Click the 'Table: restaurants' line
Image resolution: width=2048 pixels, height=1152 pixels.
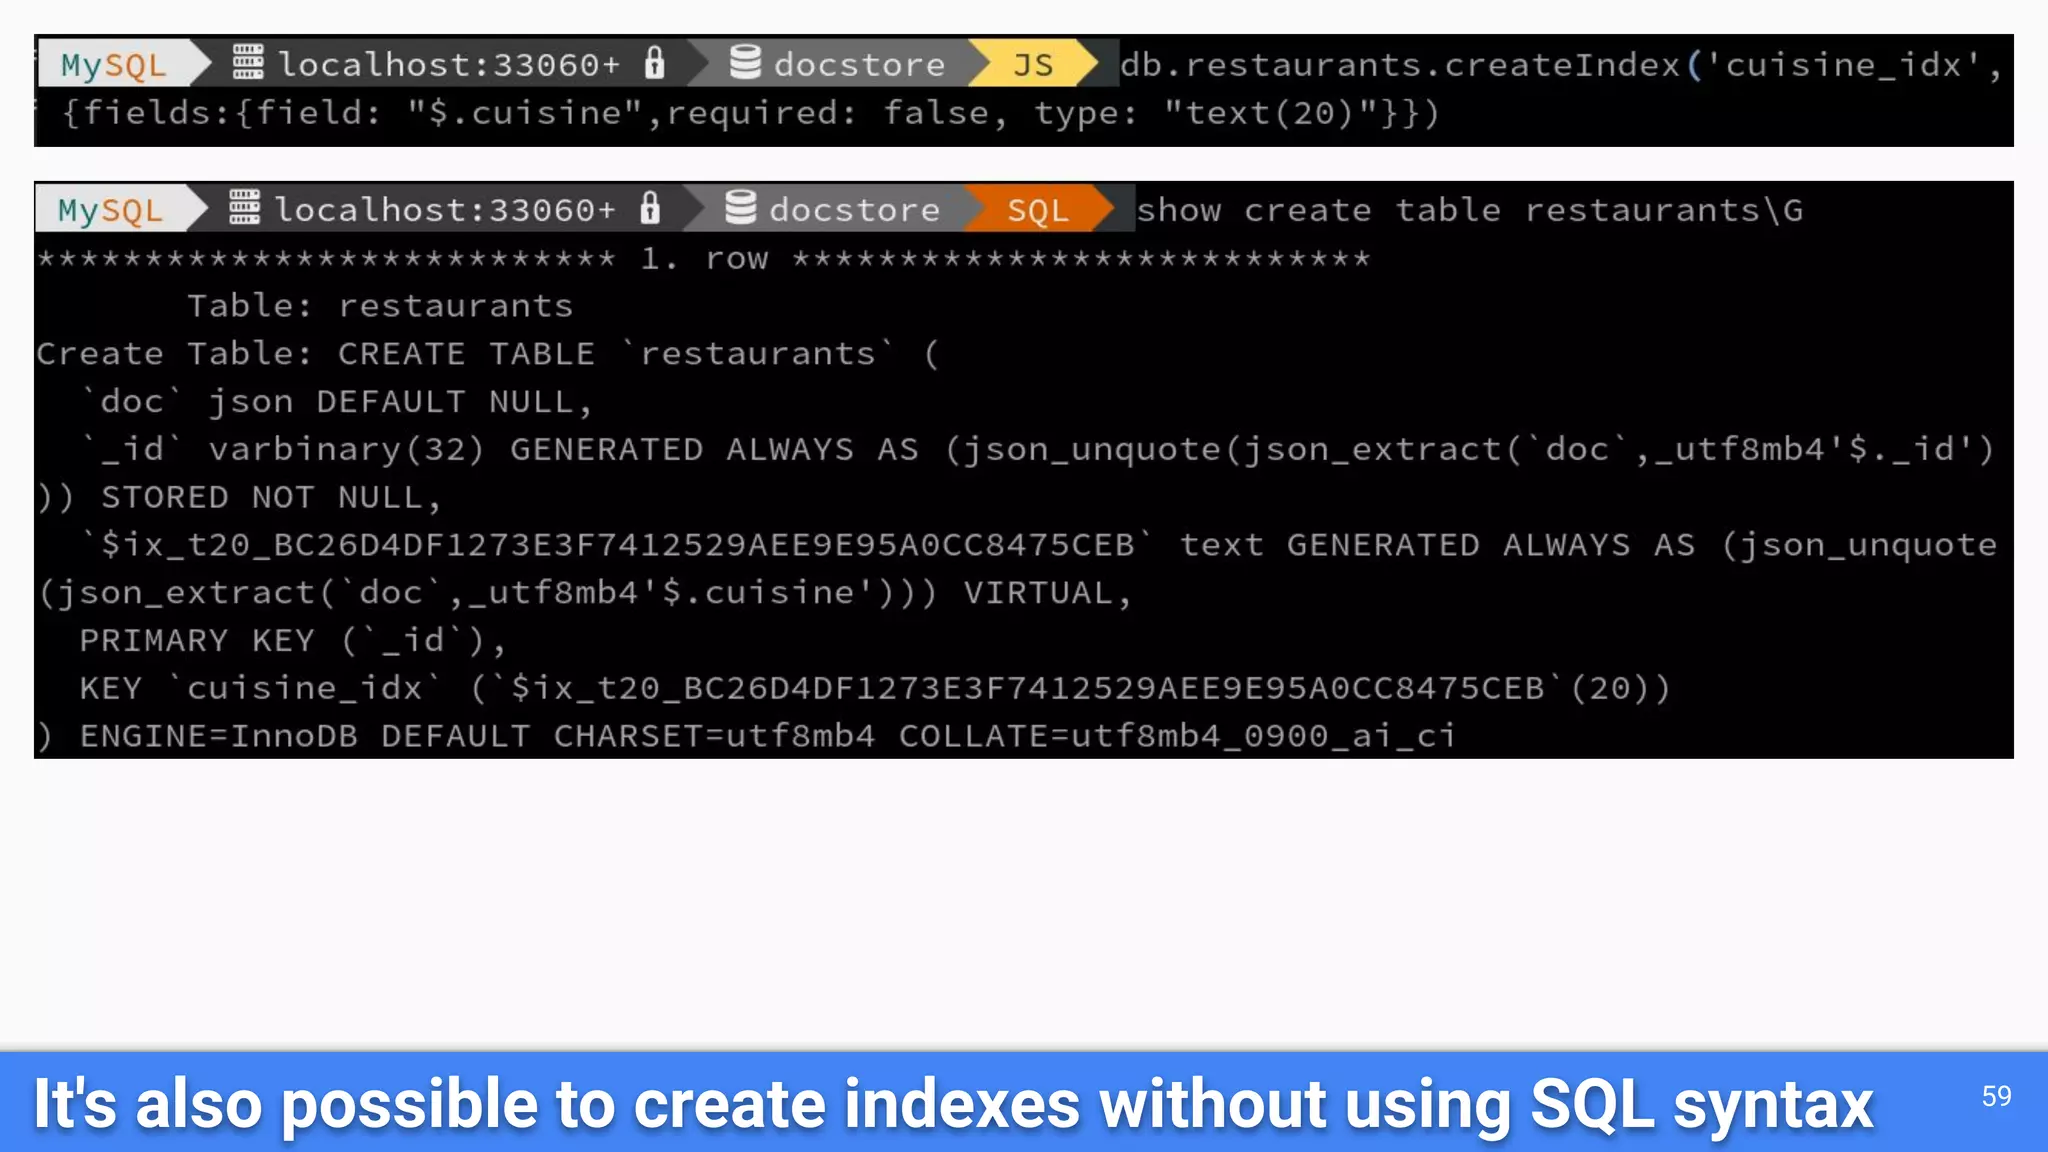[380, 306]
